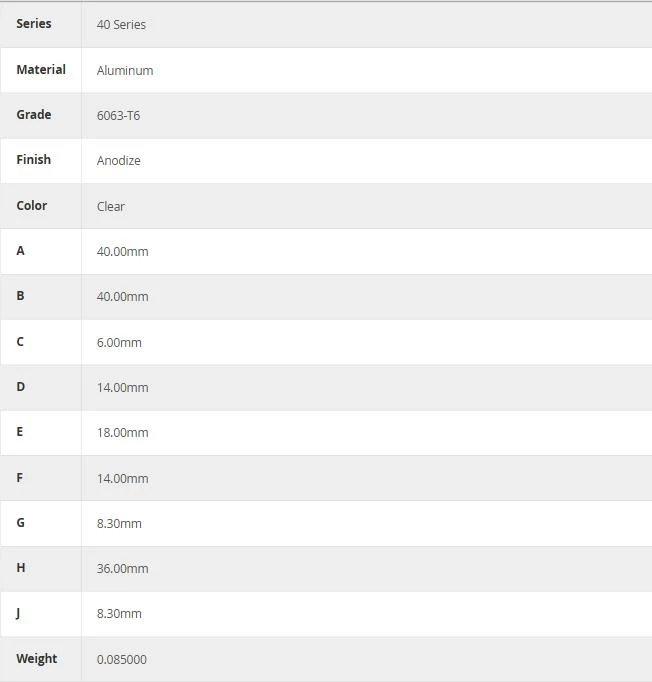Select the 0.085000 weight value
Screen dimensions: 652x682
click(122, 659)
